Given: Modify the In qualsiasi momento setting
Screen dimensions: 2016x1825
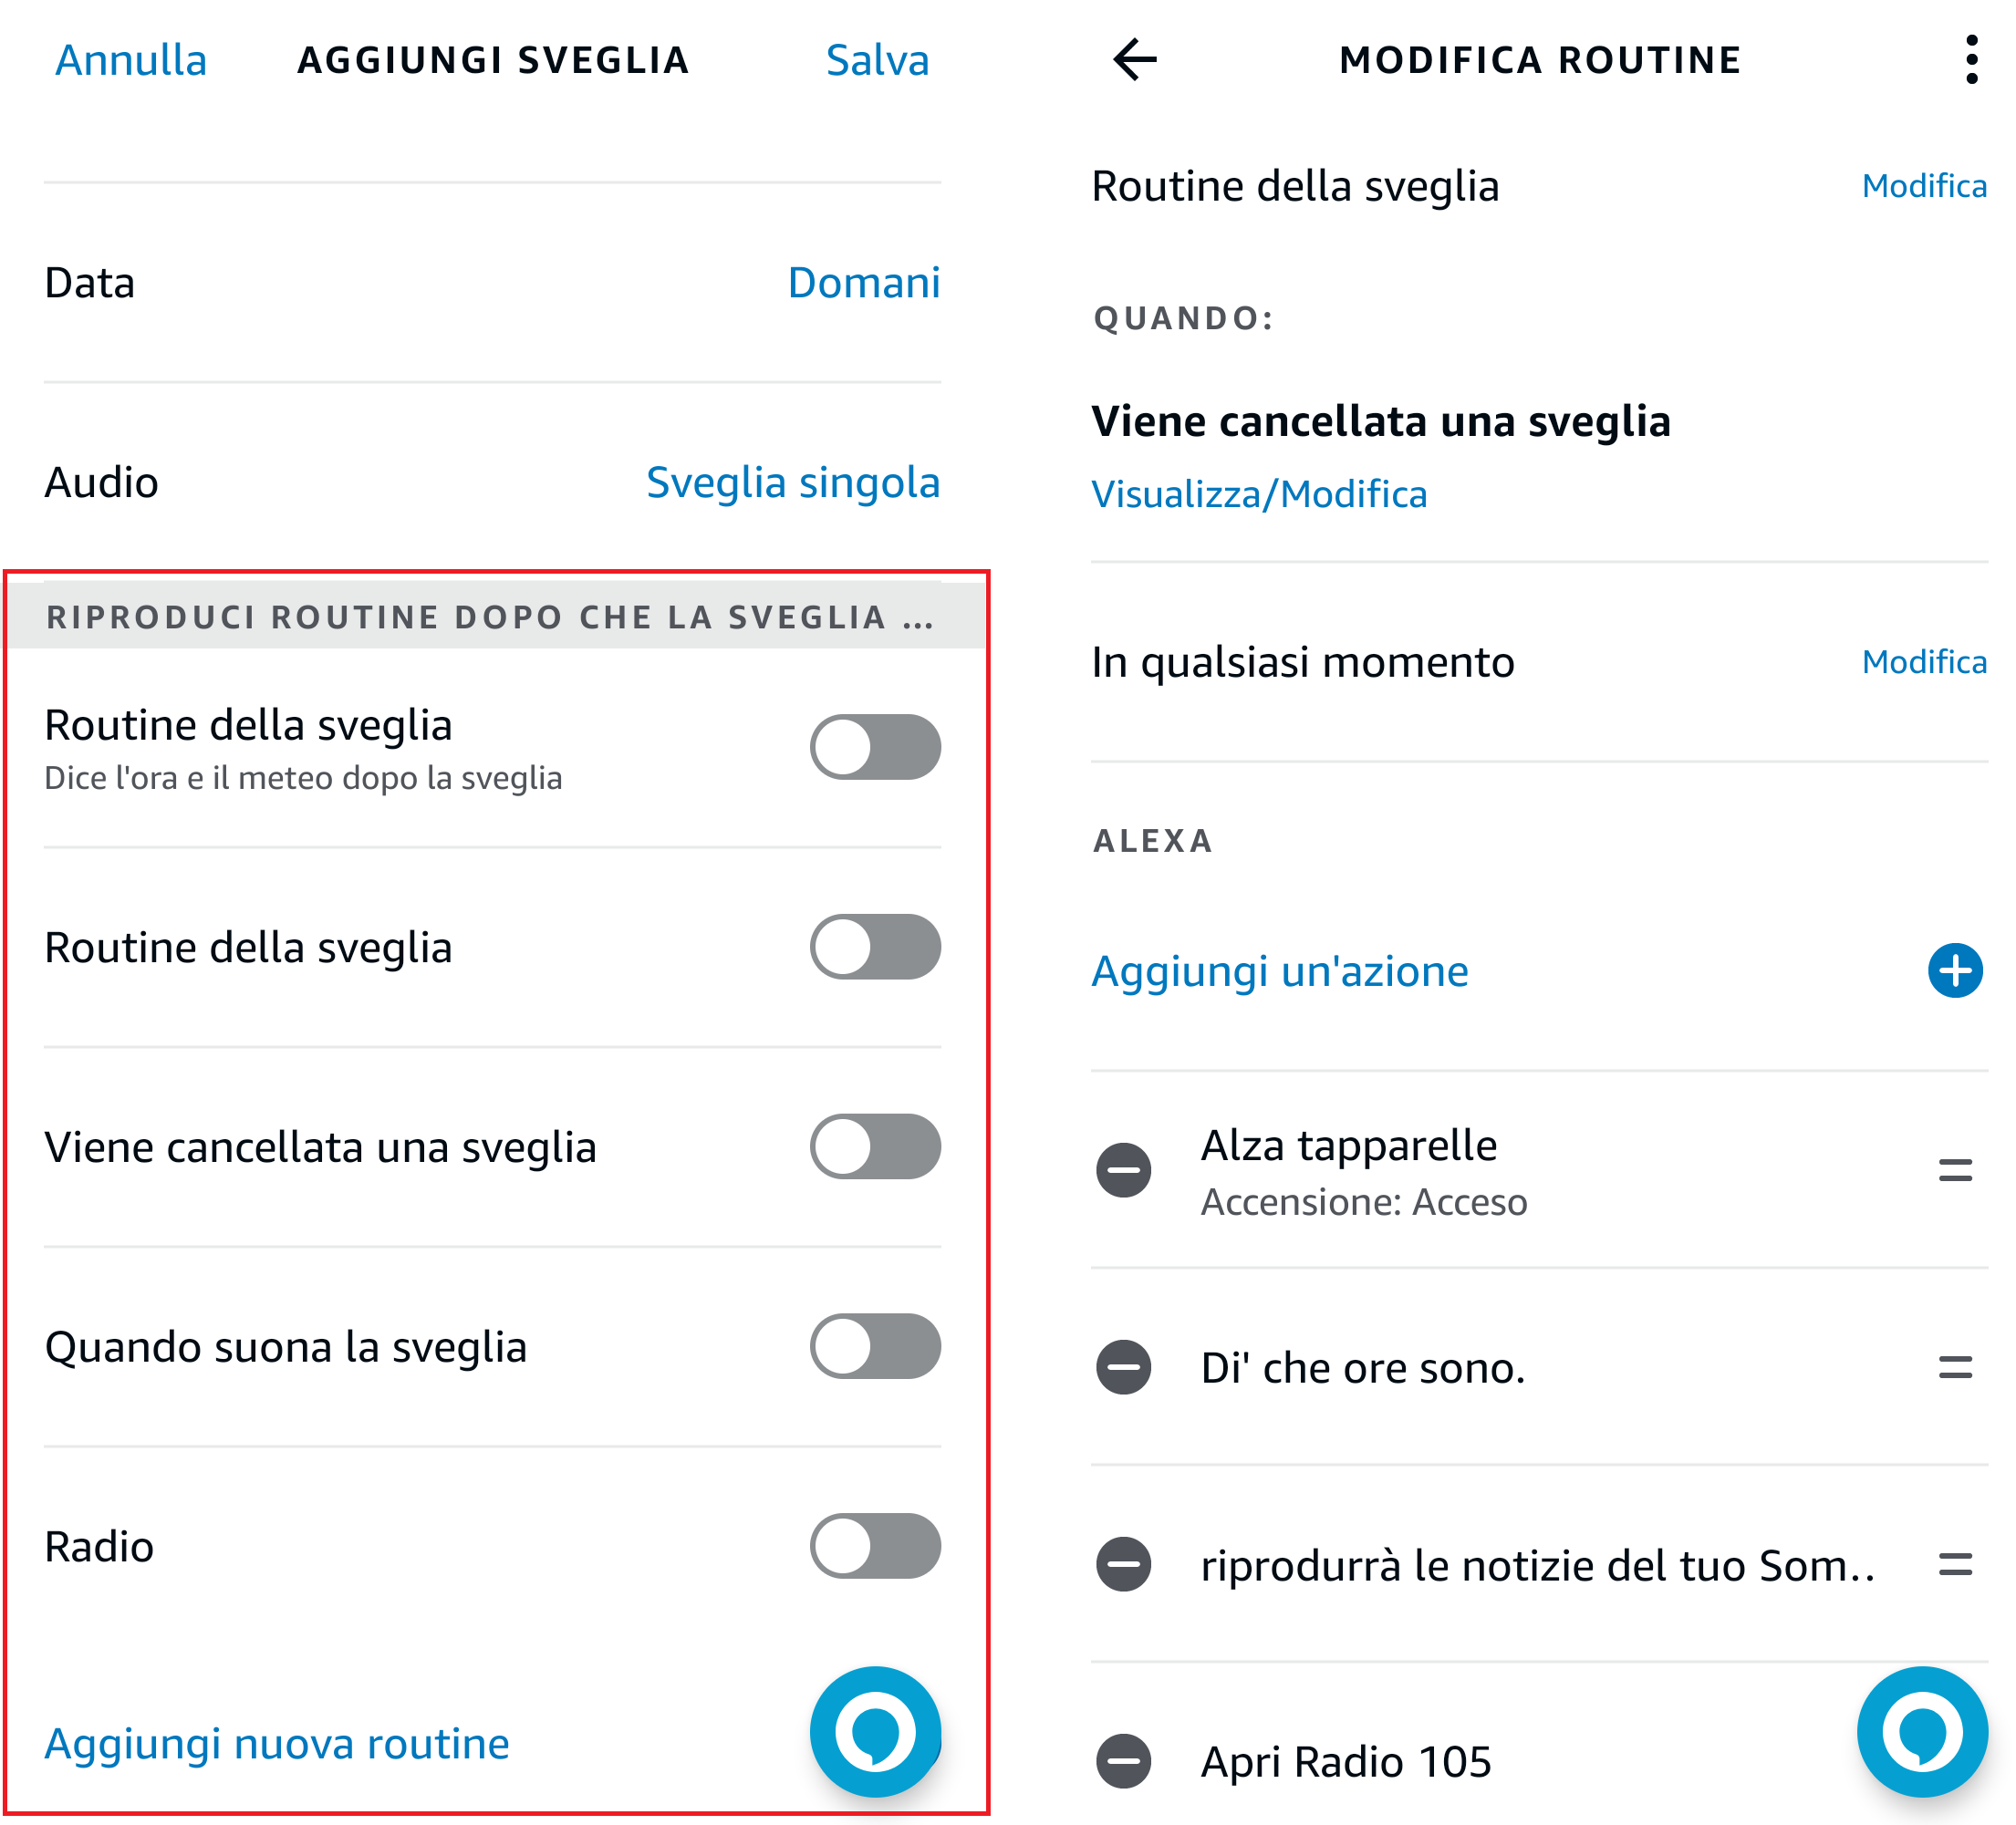Looking at the screenshot, I should [x=1923, y=662].
